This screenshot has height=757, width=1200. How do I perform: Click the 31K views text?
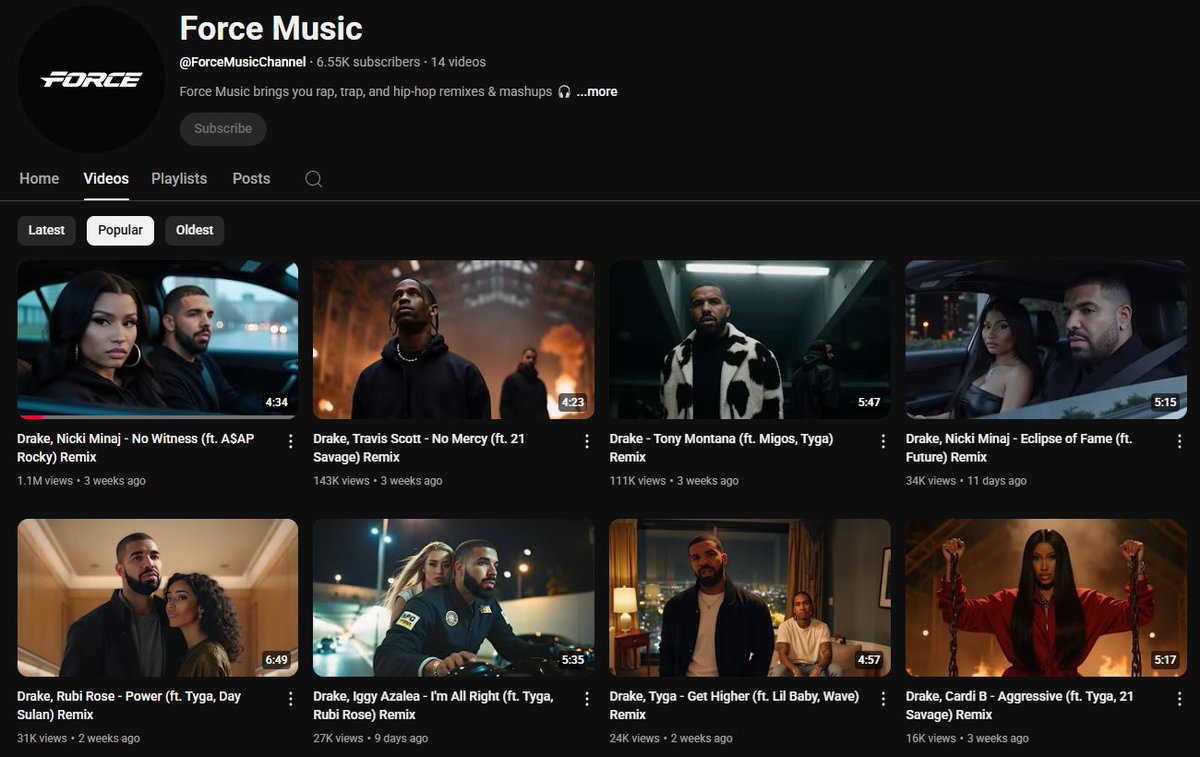pyautogui.click(x=42, y=739)
